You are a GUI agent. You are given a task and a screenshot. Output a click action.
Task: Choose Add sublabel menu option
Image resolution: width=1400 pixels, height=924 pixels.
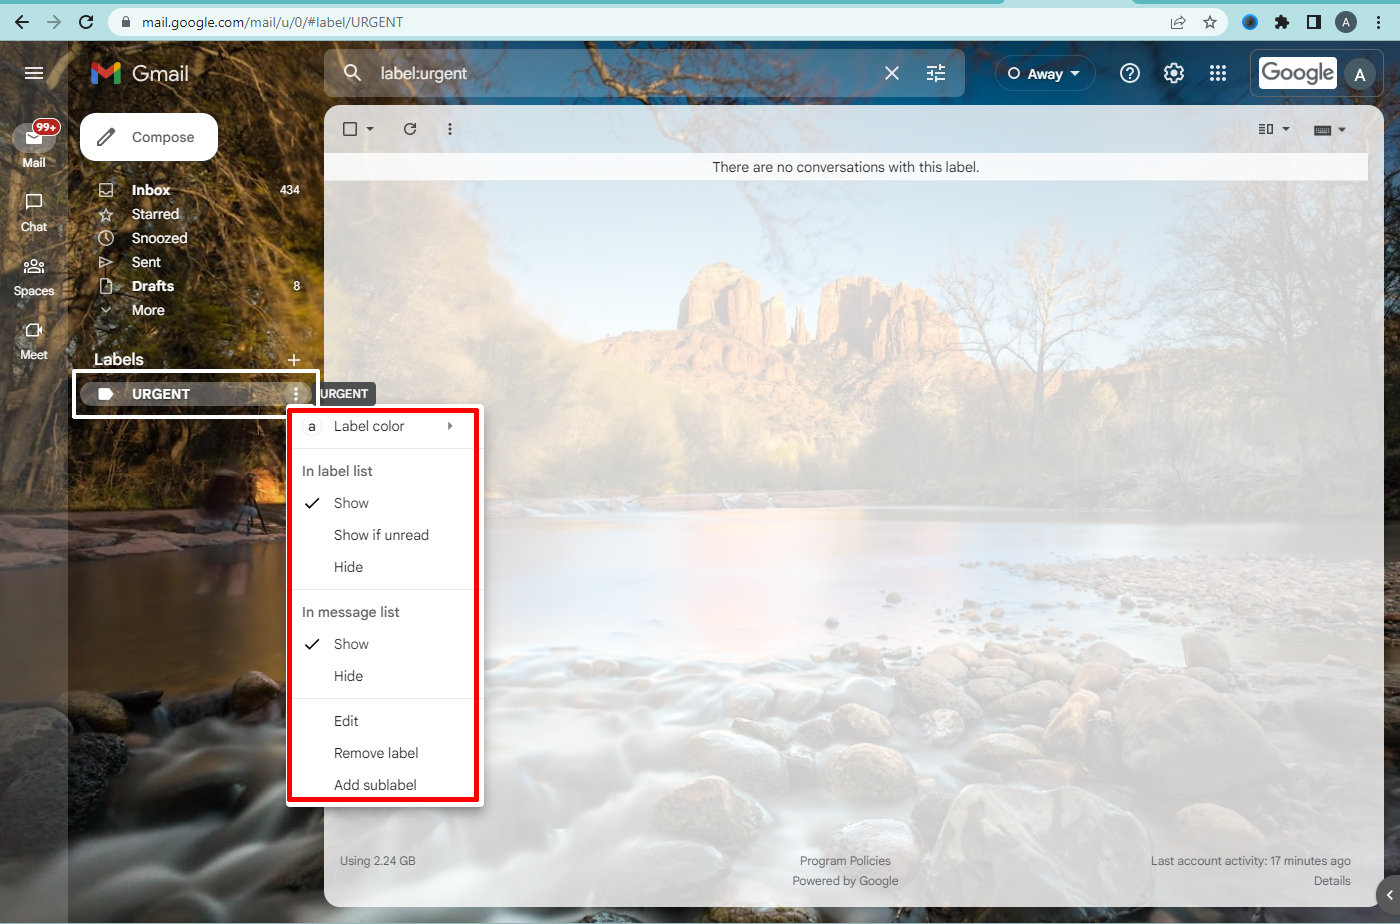click(375, 785)
